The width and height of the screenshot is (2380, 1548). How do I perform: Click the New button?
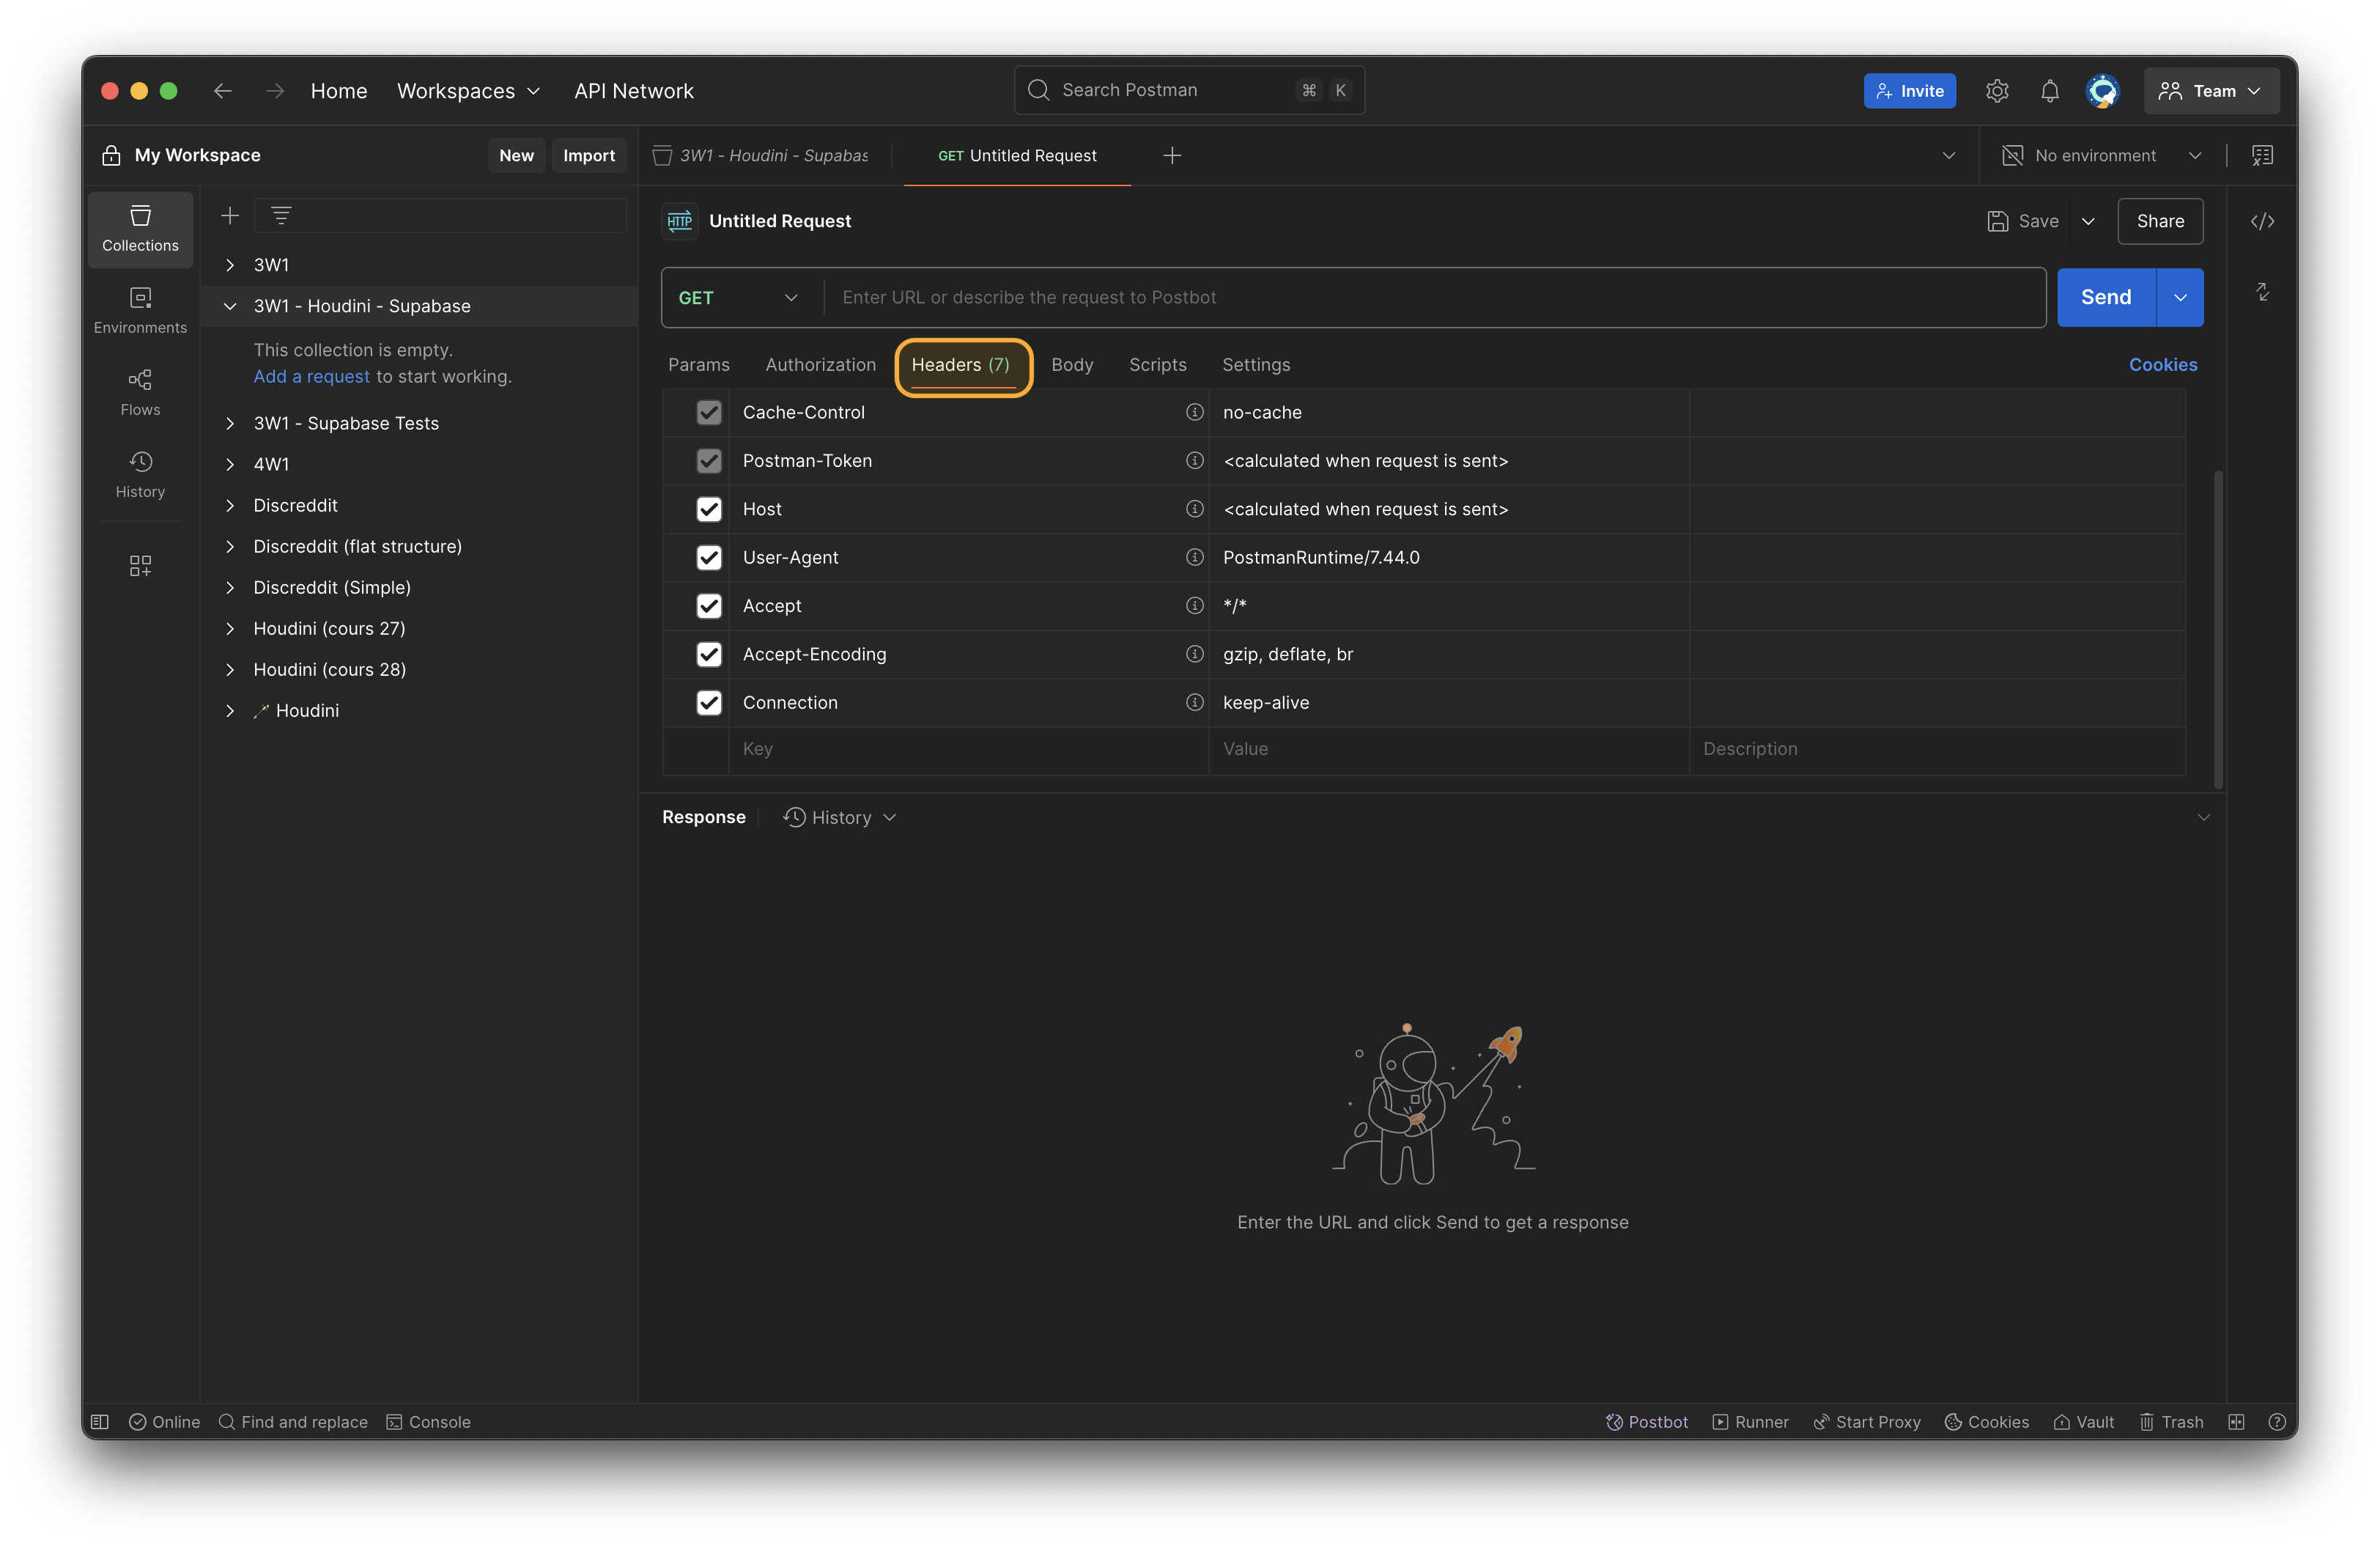coord(516,155)
